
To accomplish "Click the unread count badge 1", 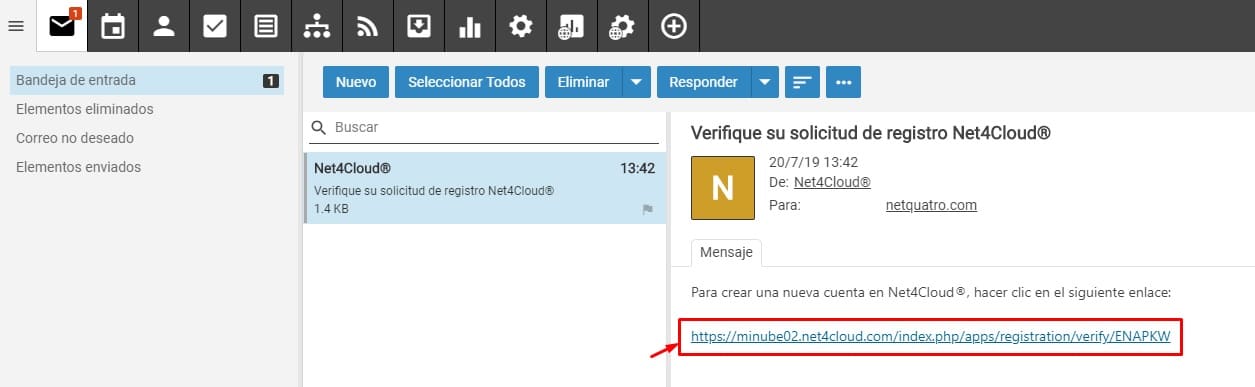I will (x=270, y=81).
